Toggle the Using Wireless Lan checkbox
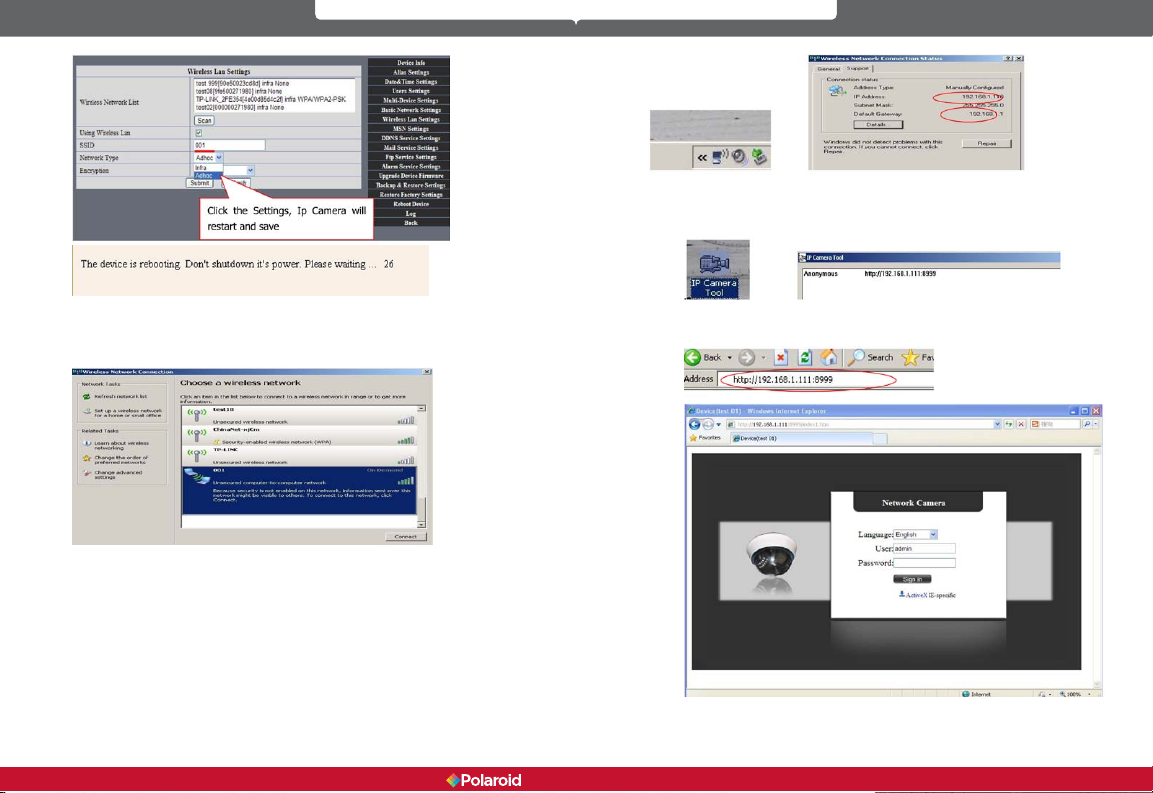This screenshot has width=1153, height=793. 199,133
